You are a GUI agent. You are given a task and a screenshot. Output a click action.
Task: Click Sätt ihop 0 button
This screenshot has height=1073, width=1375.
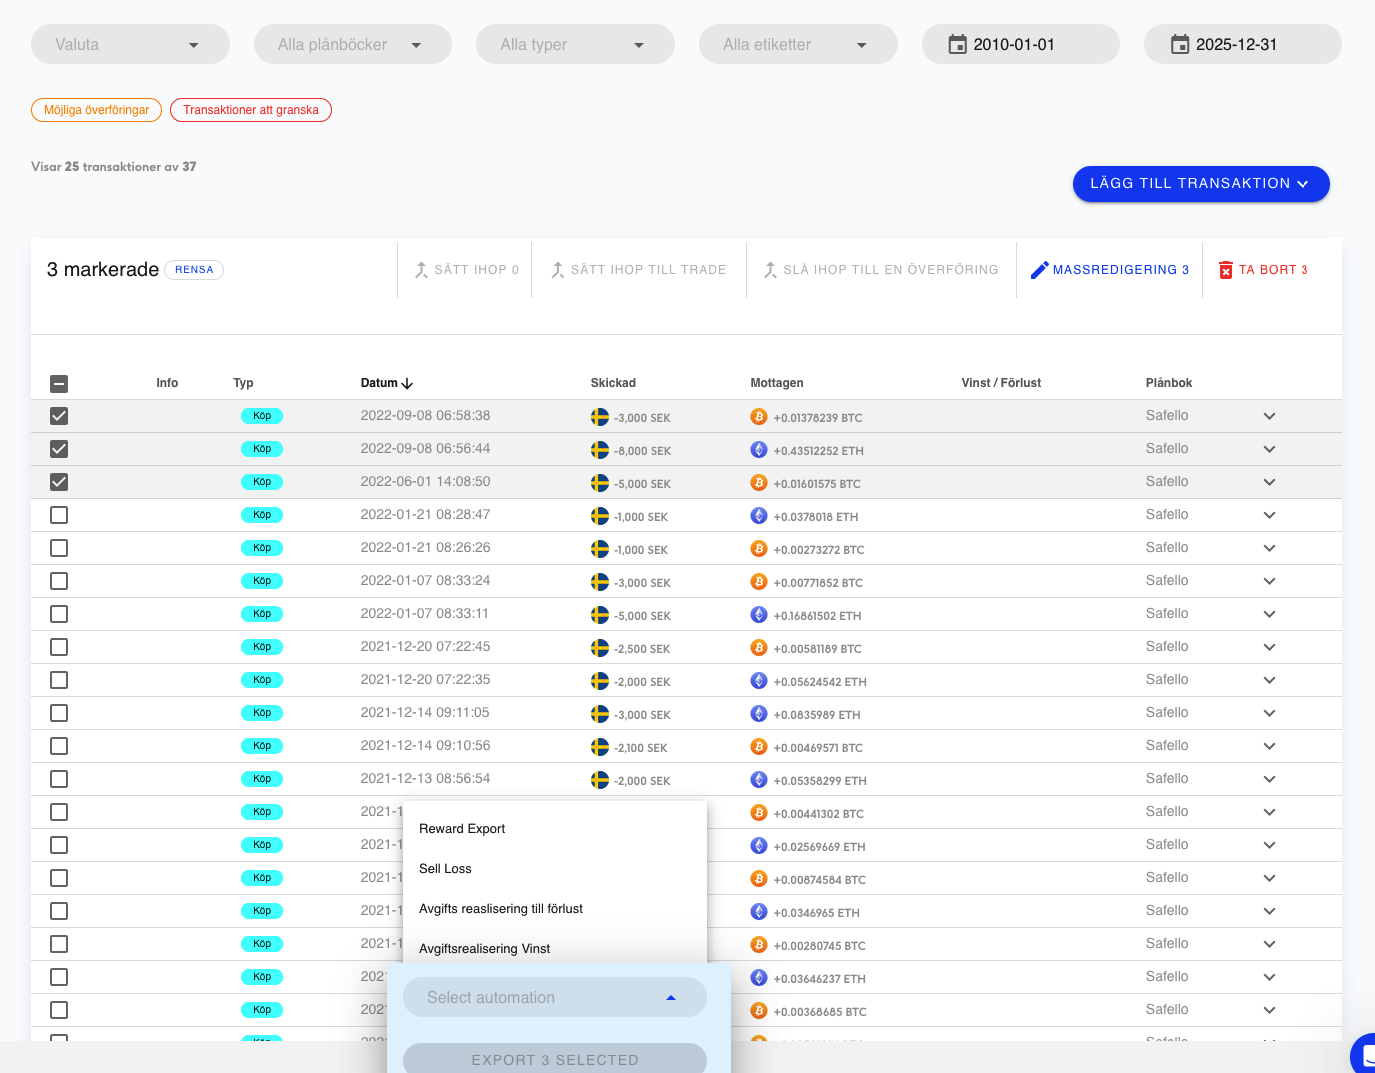point(466,270)
